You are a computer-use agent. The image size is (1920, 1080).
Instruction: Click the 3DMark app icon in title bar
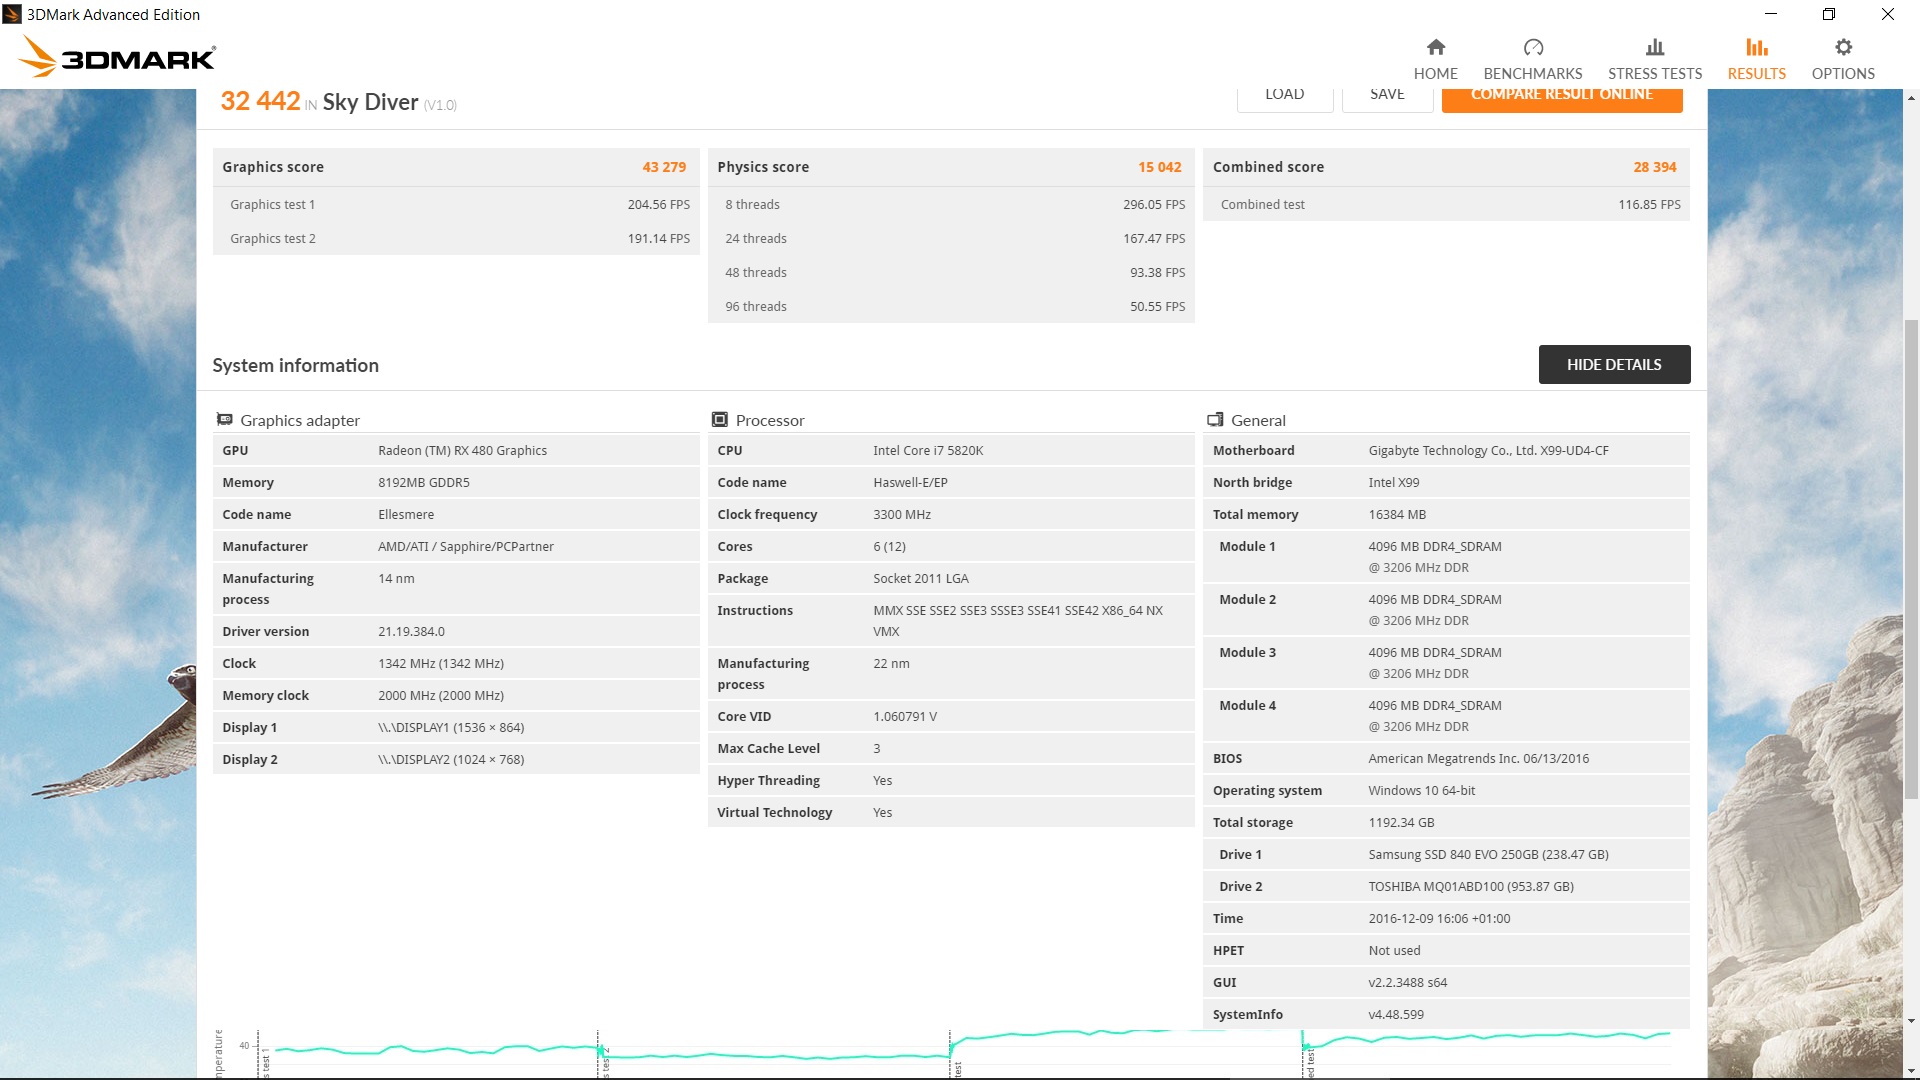tap(12, 14)
